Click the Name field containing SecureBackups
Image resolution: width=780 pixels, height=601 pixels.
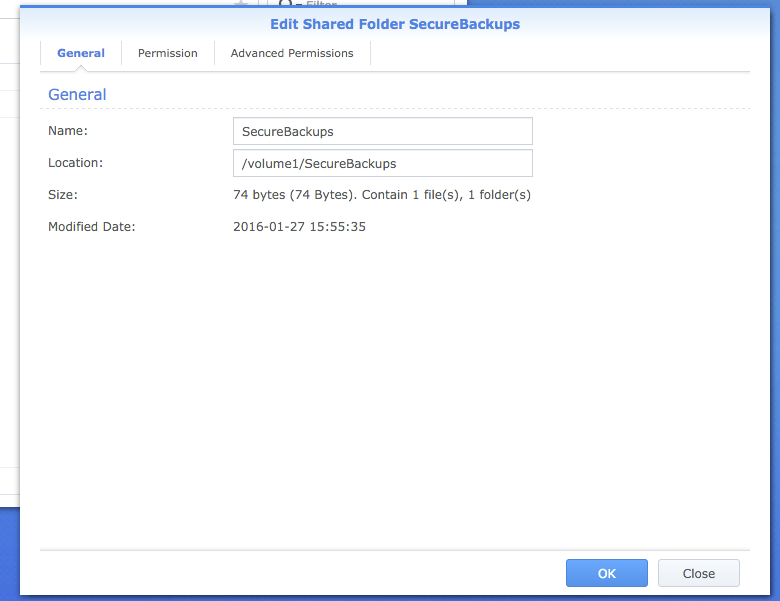(382, 131)
